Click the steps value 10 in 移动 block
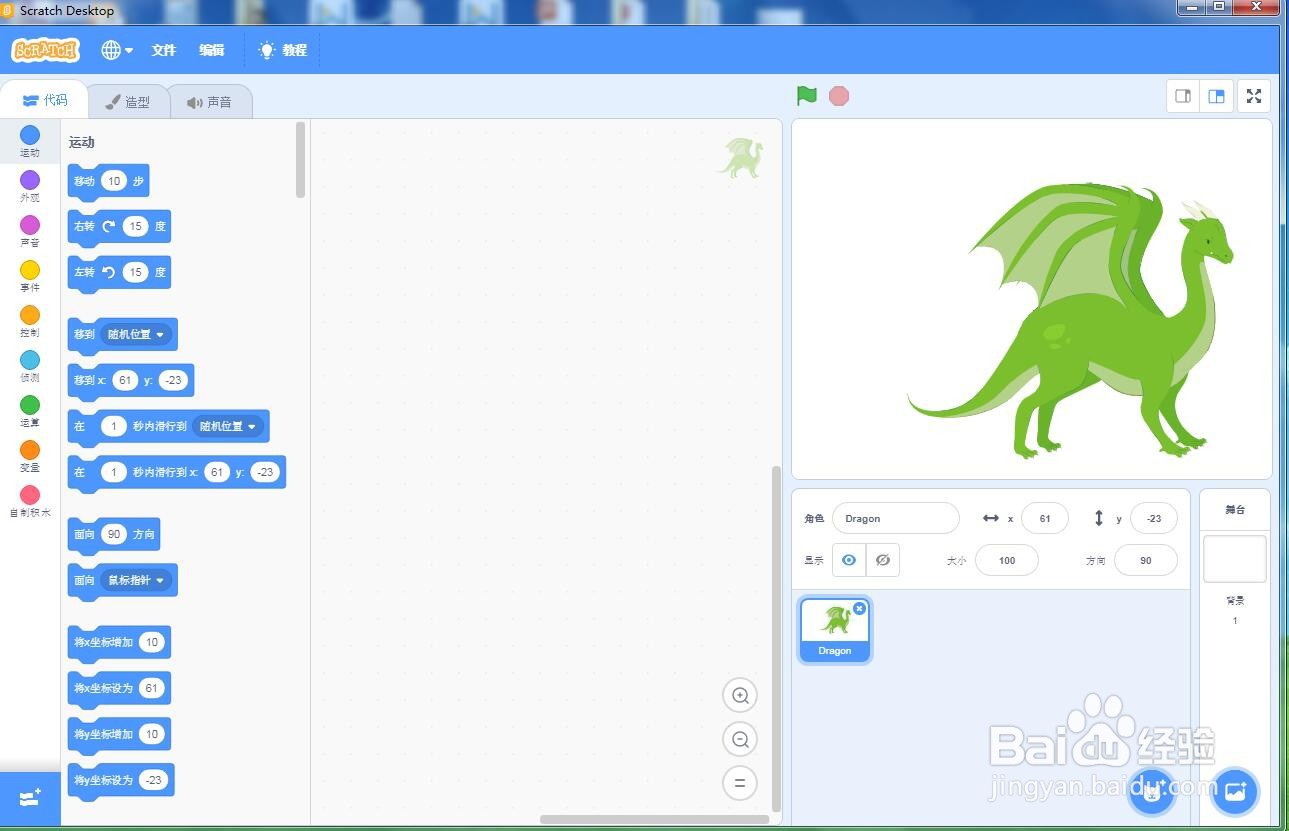 click(114, 181)
